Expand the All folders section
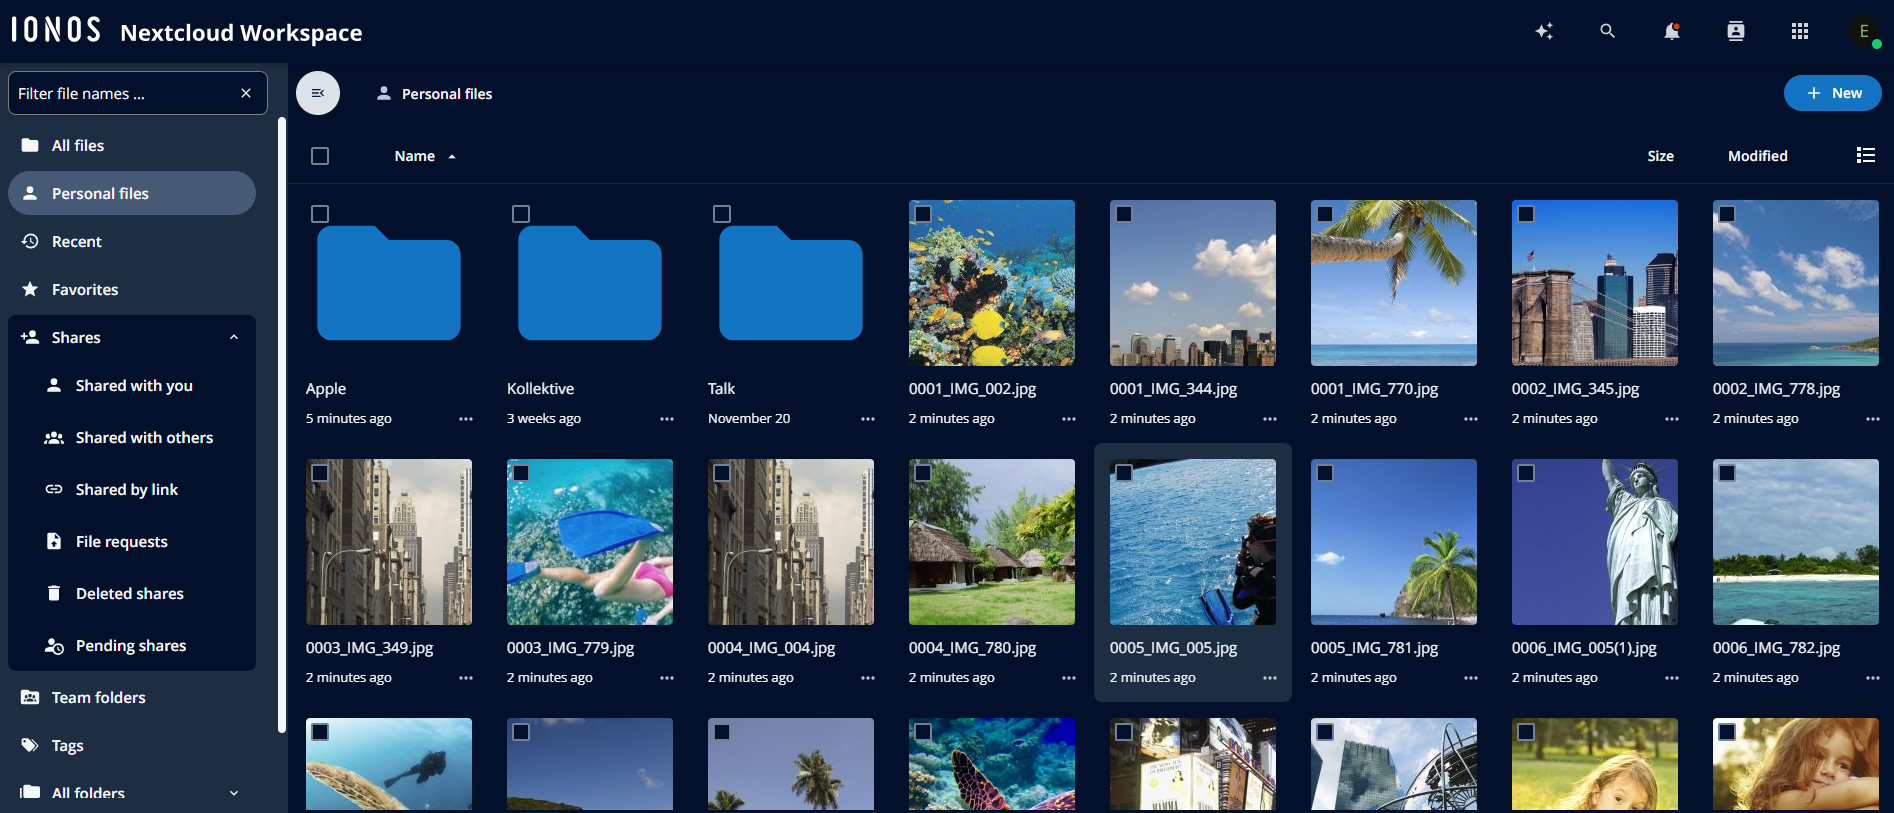The image size is (1894, 813). 234,793
